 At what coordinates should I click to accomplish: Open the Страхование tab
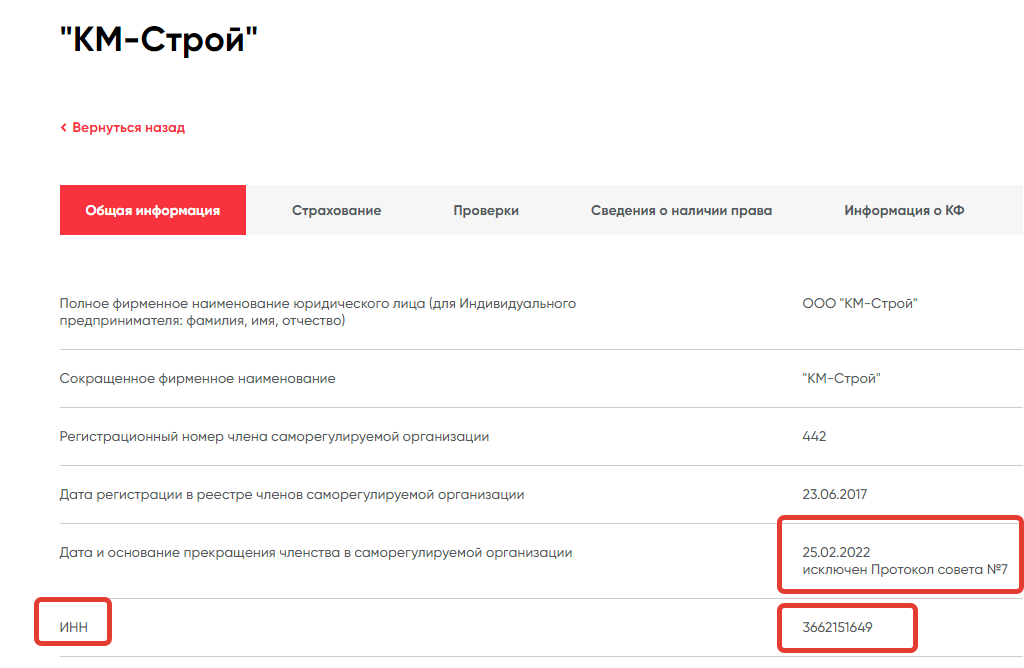[x=336, y=211]
